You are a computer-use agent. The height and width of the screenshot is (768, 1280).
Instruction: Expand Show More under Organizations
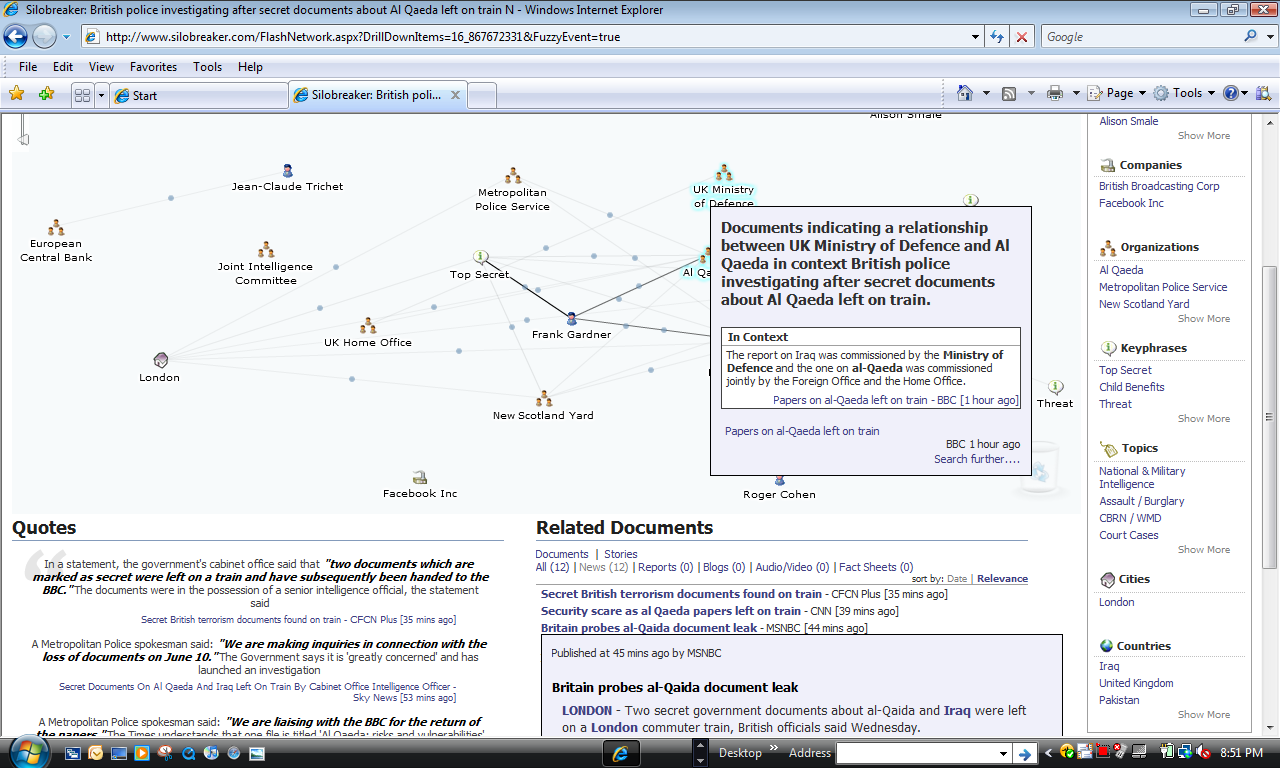(x=1204, y=318)
